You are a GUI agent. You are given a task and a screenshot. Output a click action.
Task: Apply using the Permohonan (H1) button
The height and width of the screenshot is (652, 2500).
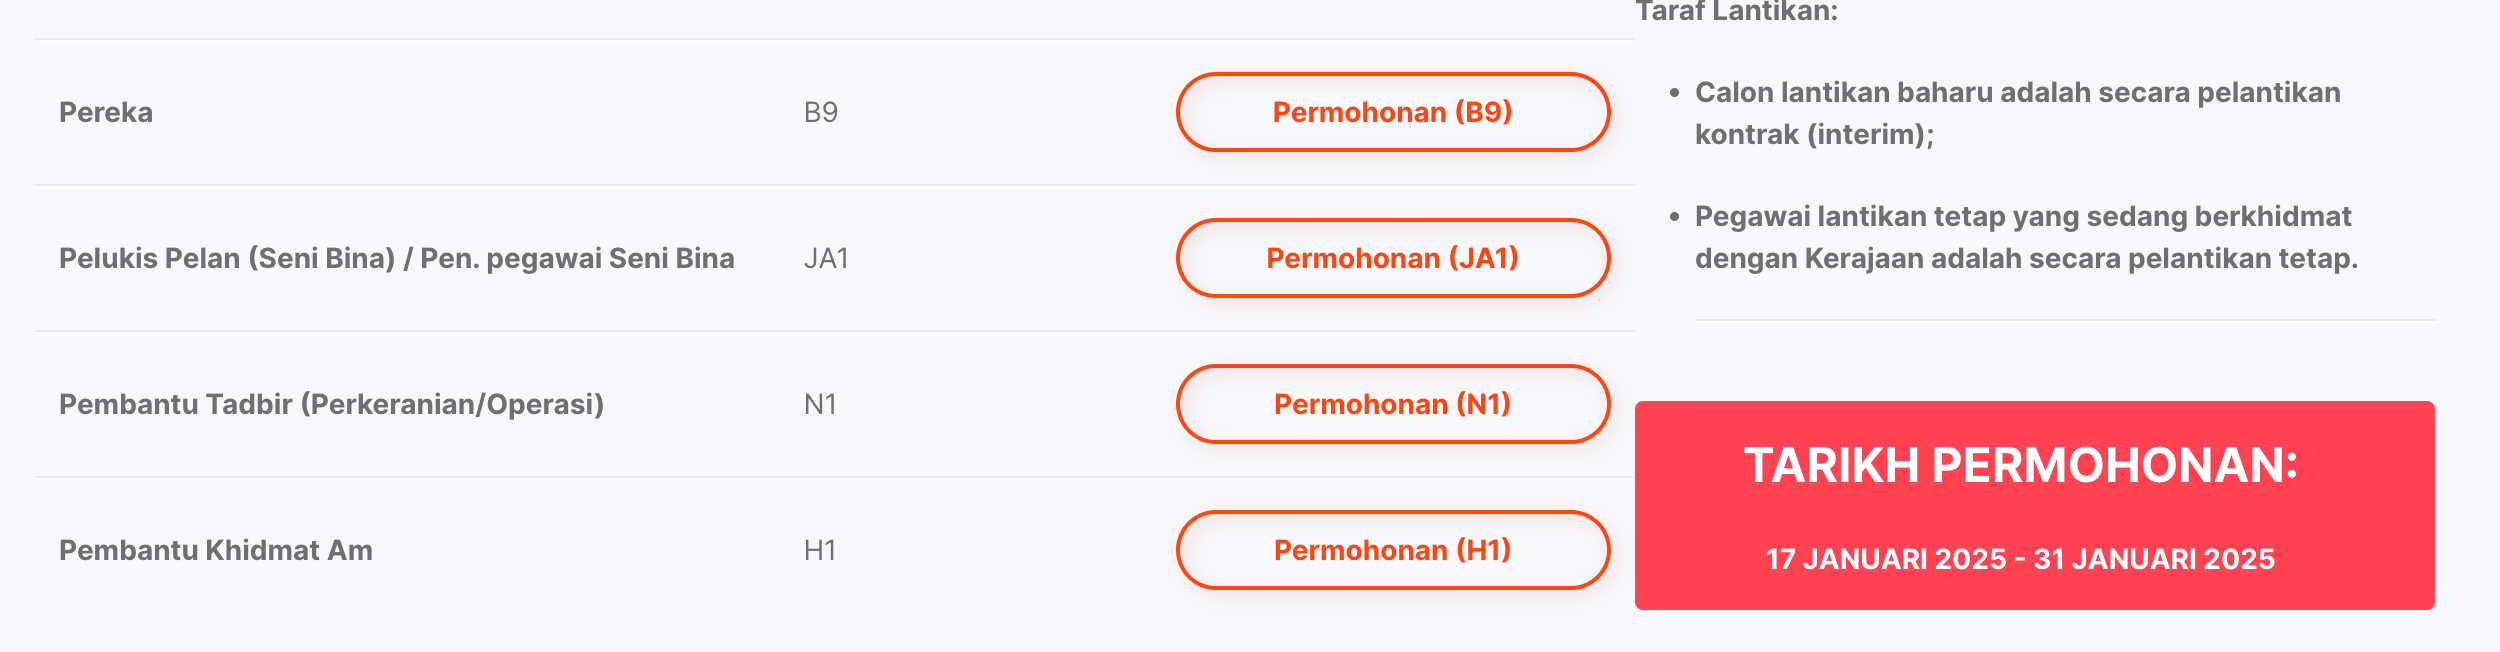click(1392, 550)
